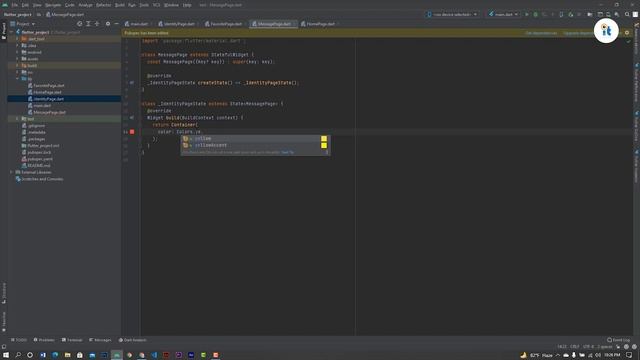Open the Refactor menu

pos(104,5)
